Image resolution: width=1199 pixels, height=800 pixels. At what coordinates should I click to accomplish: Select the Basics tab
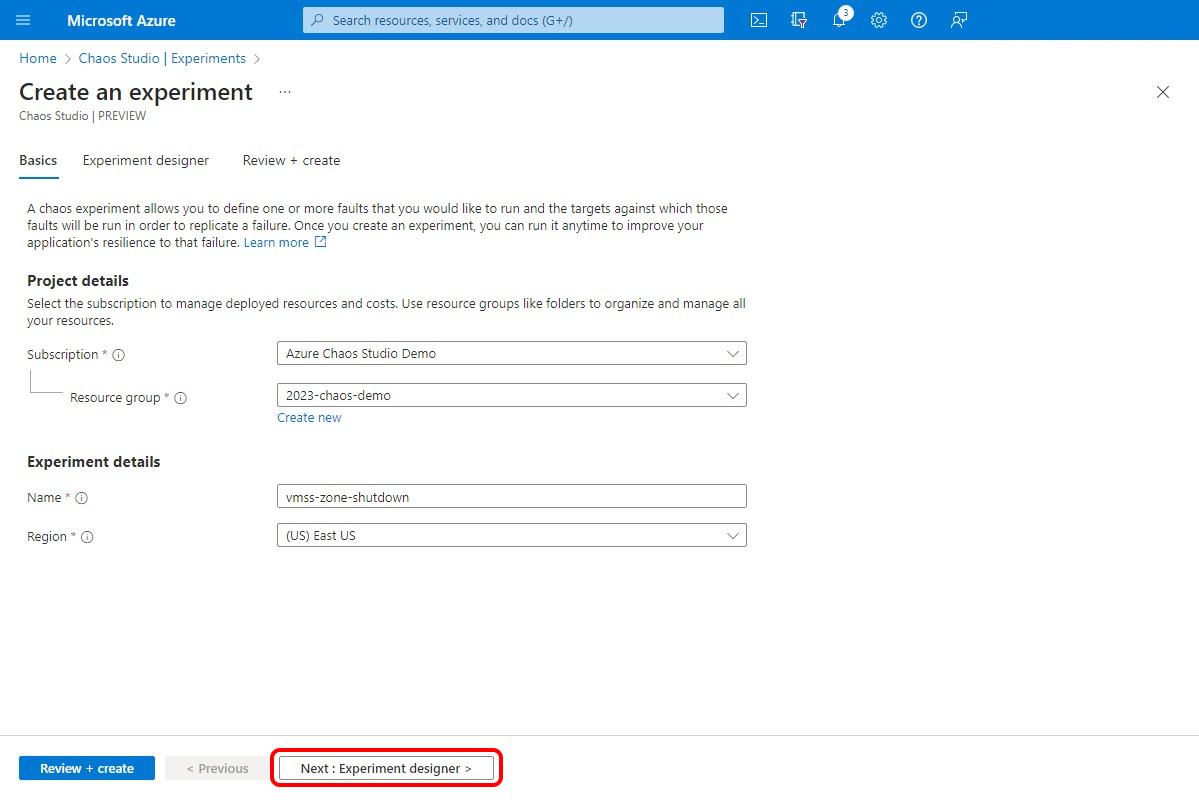click(x=38, y=161)
